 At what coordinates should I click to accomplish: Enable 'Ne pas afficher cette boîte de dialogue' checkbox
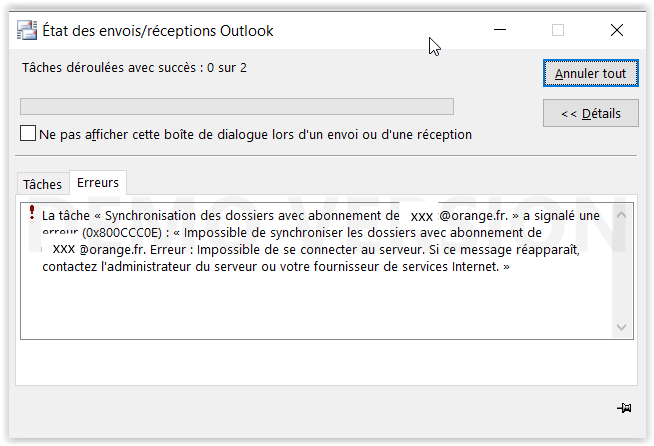28,134
